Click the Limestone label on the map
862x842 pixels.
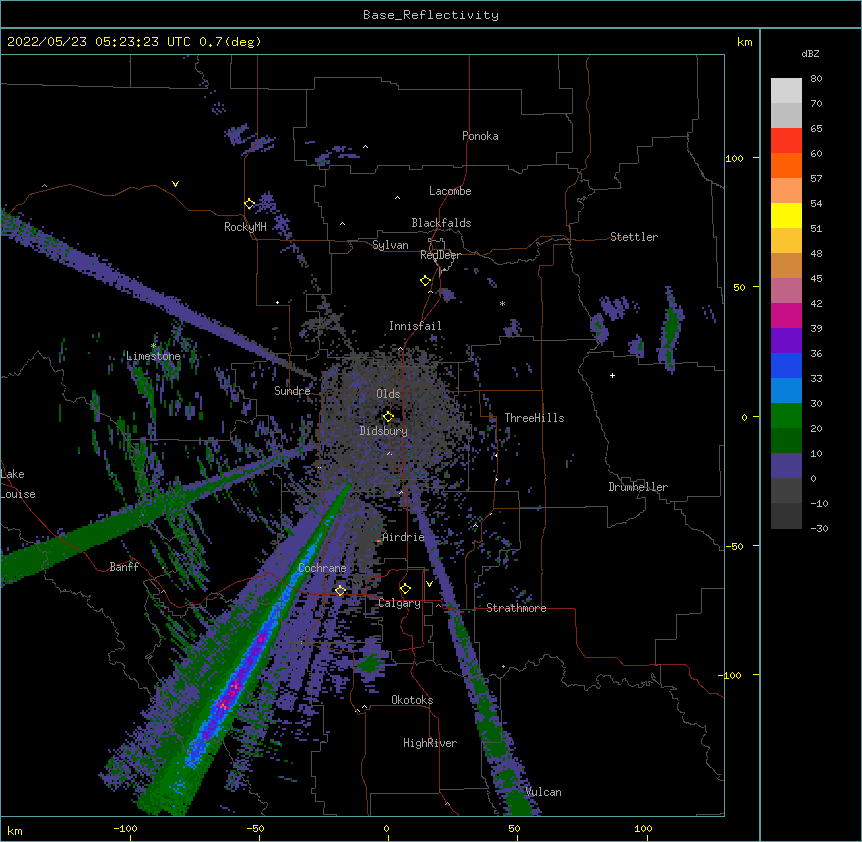pyautogui.click(x=153, y=356)
